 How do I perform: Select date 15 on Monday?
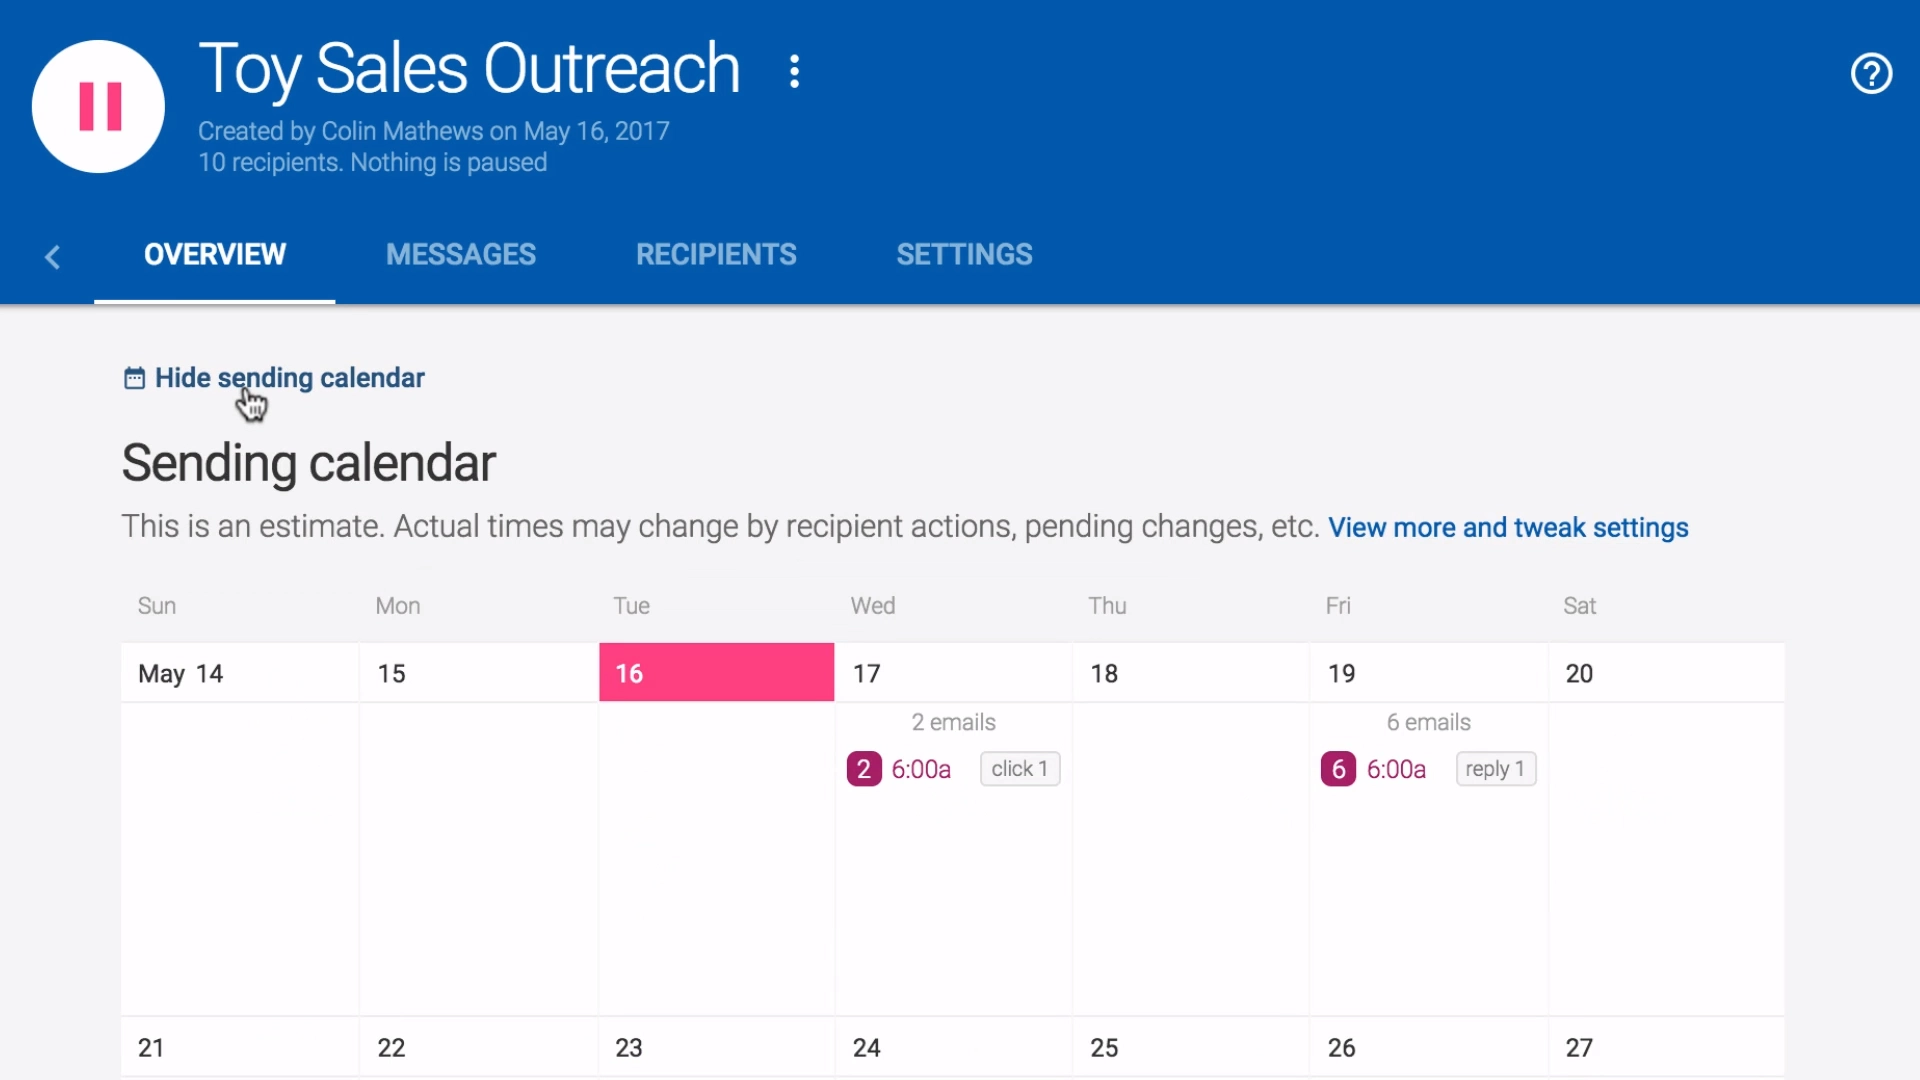click(x=391, y=674)
